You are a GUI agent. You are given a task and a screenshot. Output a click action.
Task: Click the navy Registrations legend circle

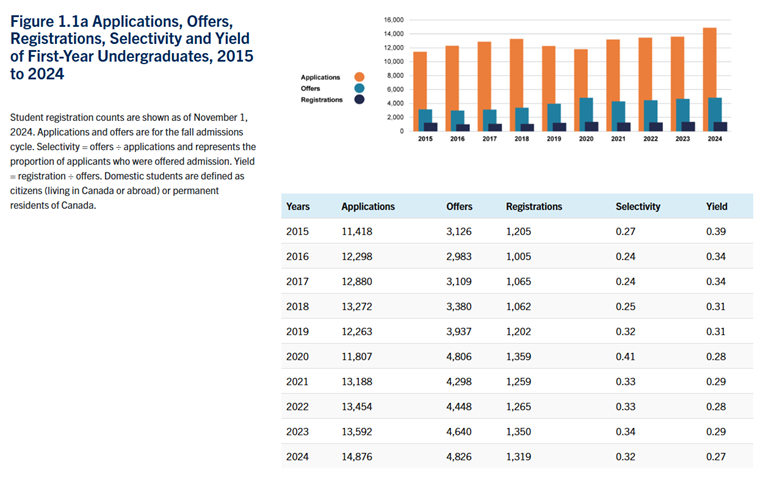pyautogui.click(x=359, y=99)
